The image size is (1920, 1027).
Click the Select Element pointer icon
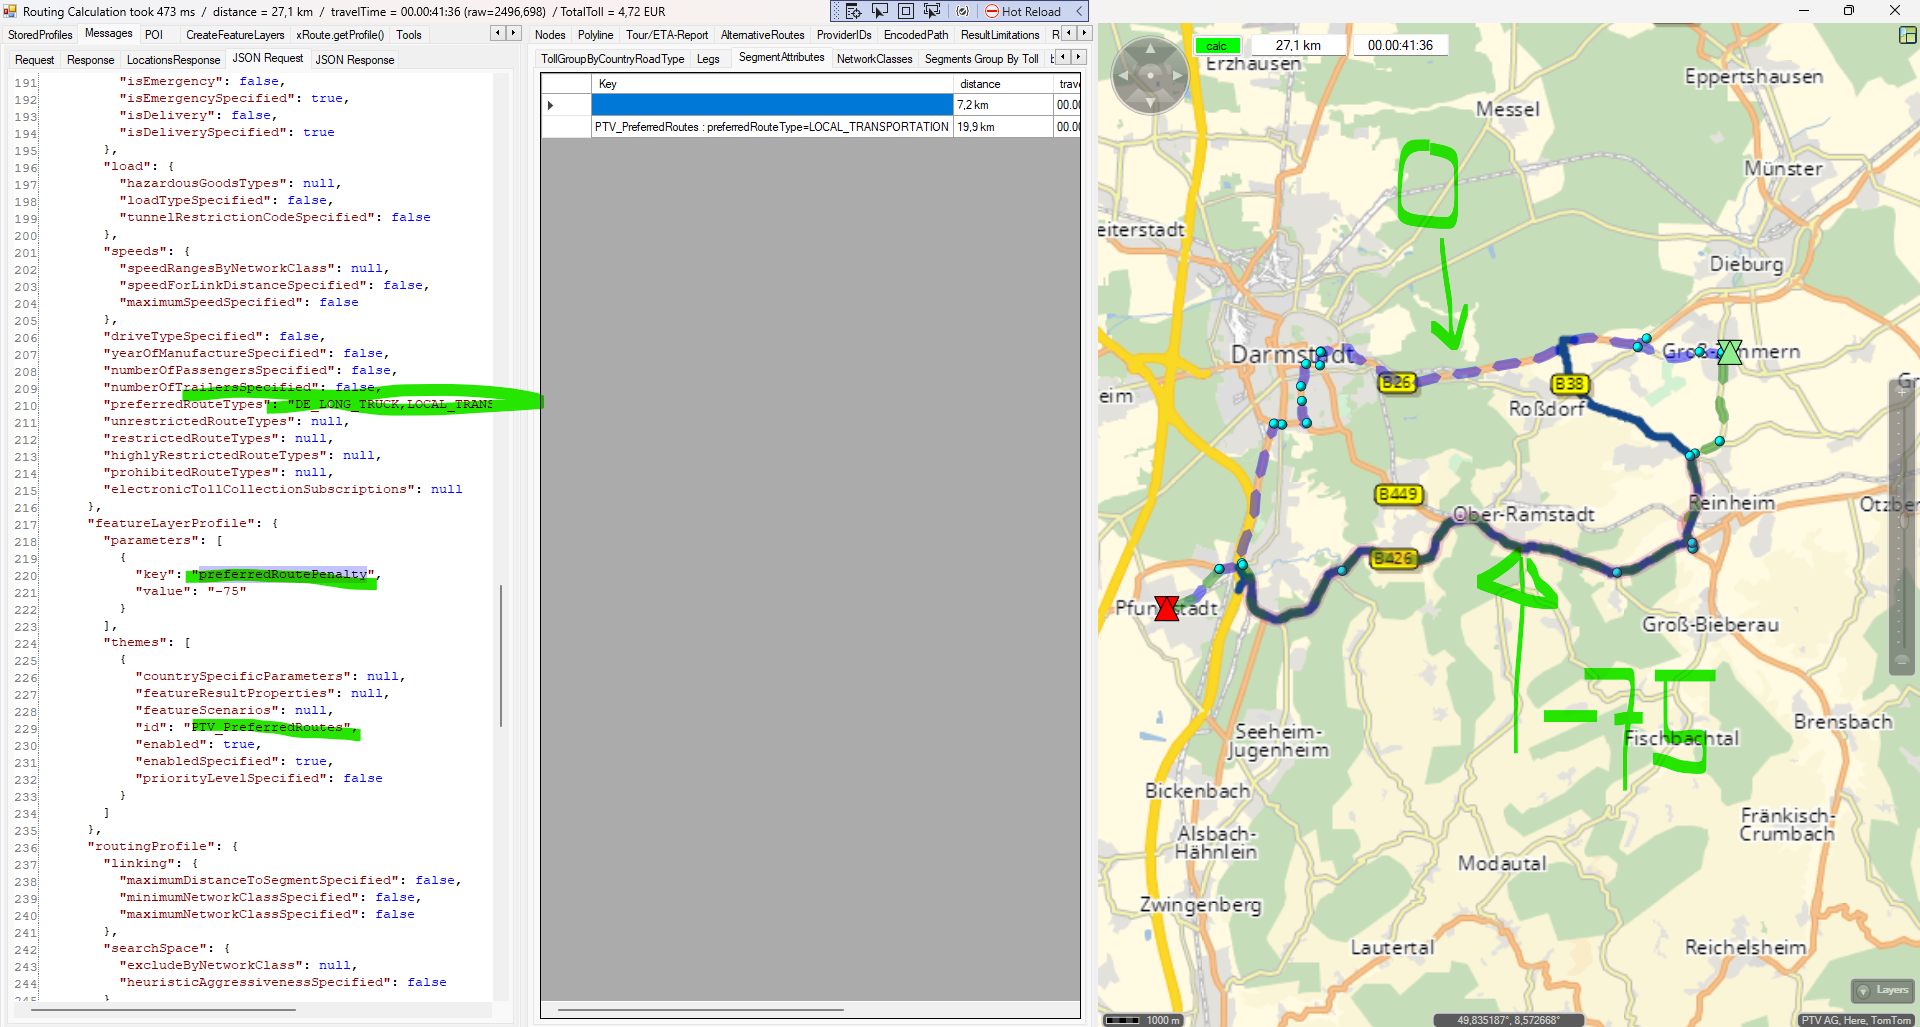(x=880, y=11)
